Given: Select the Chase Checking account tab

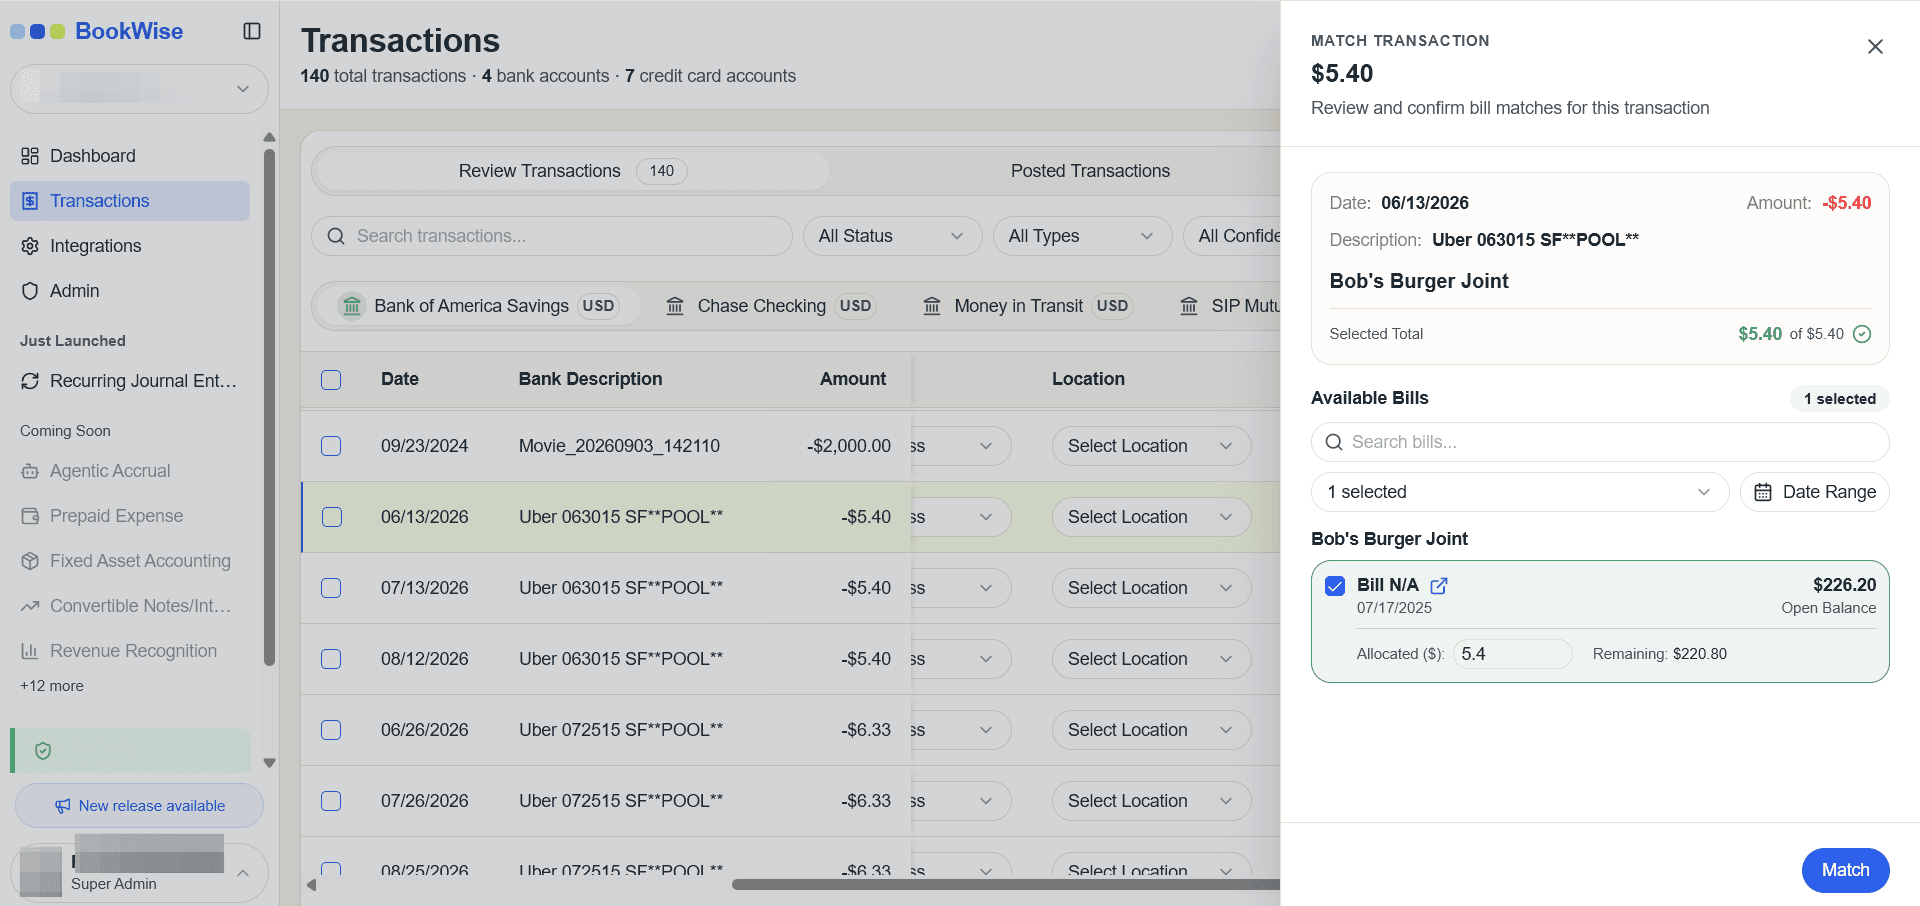Looking at the screenshot, I should pyautogui.click(x=770, y=306).
